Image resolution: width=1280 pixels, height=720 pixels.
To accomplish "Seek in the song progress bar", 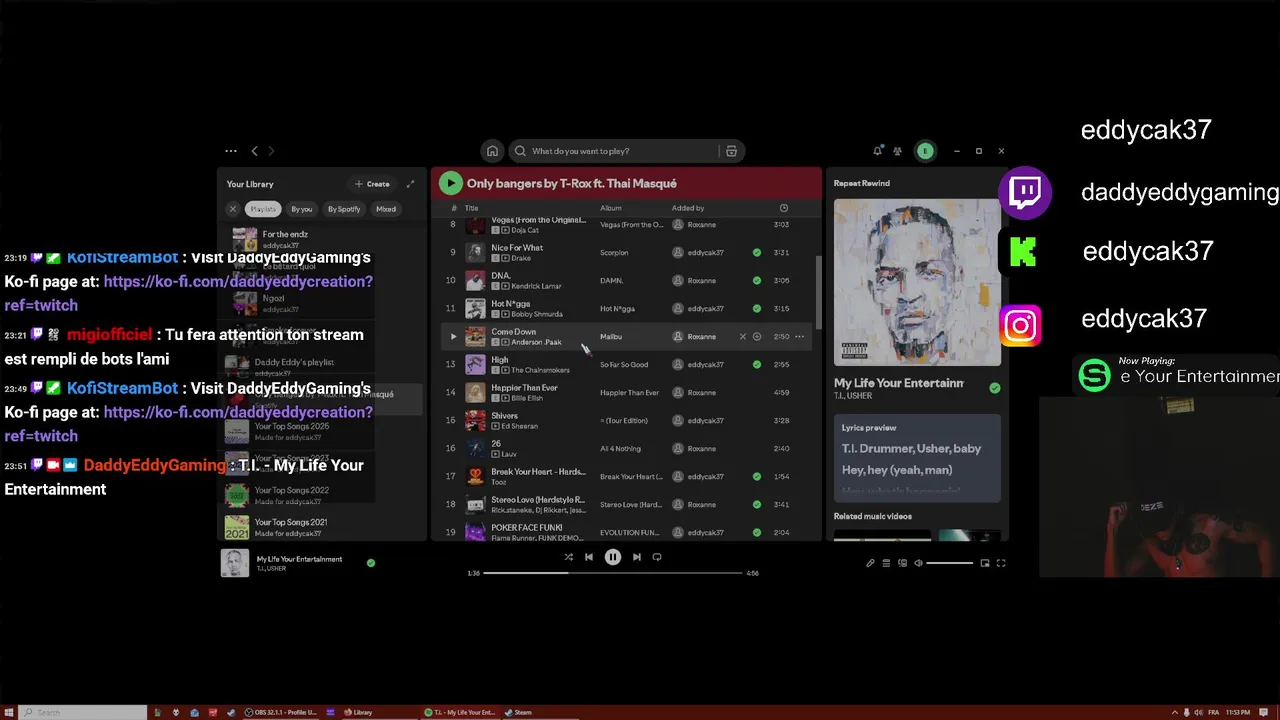I will [613, 573].
